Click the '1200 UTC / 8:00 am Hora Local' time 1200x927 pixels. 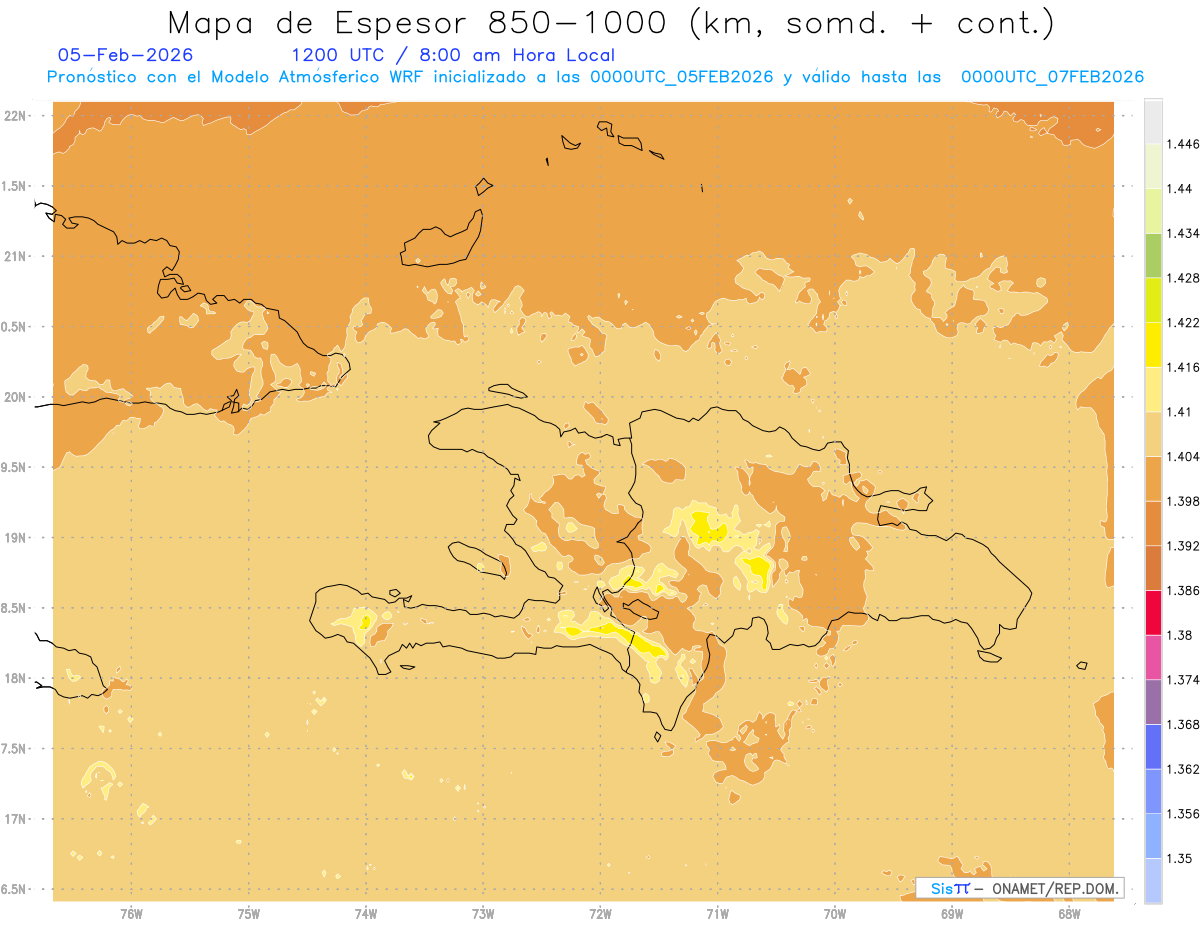(x=453, y=55)
